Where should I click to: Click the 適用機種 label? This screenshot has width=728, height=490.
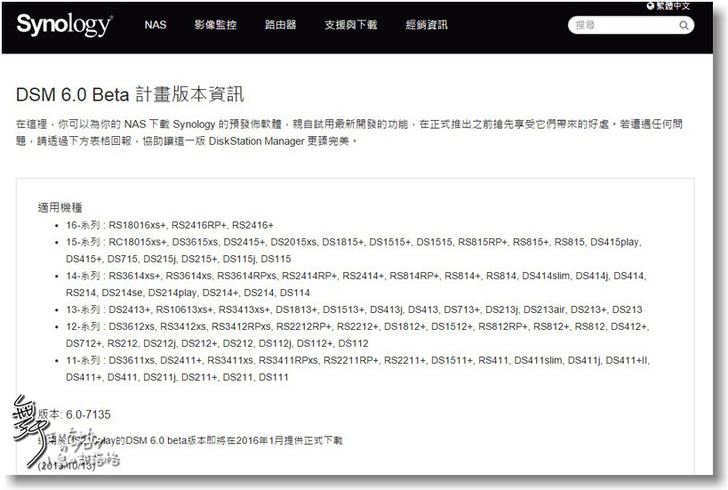click(x=60, y=208)
